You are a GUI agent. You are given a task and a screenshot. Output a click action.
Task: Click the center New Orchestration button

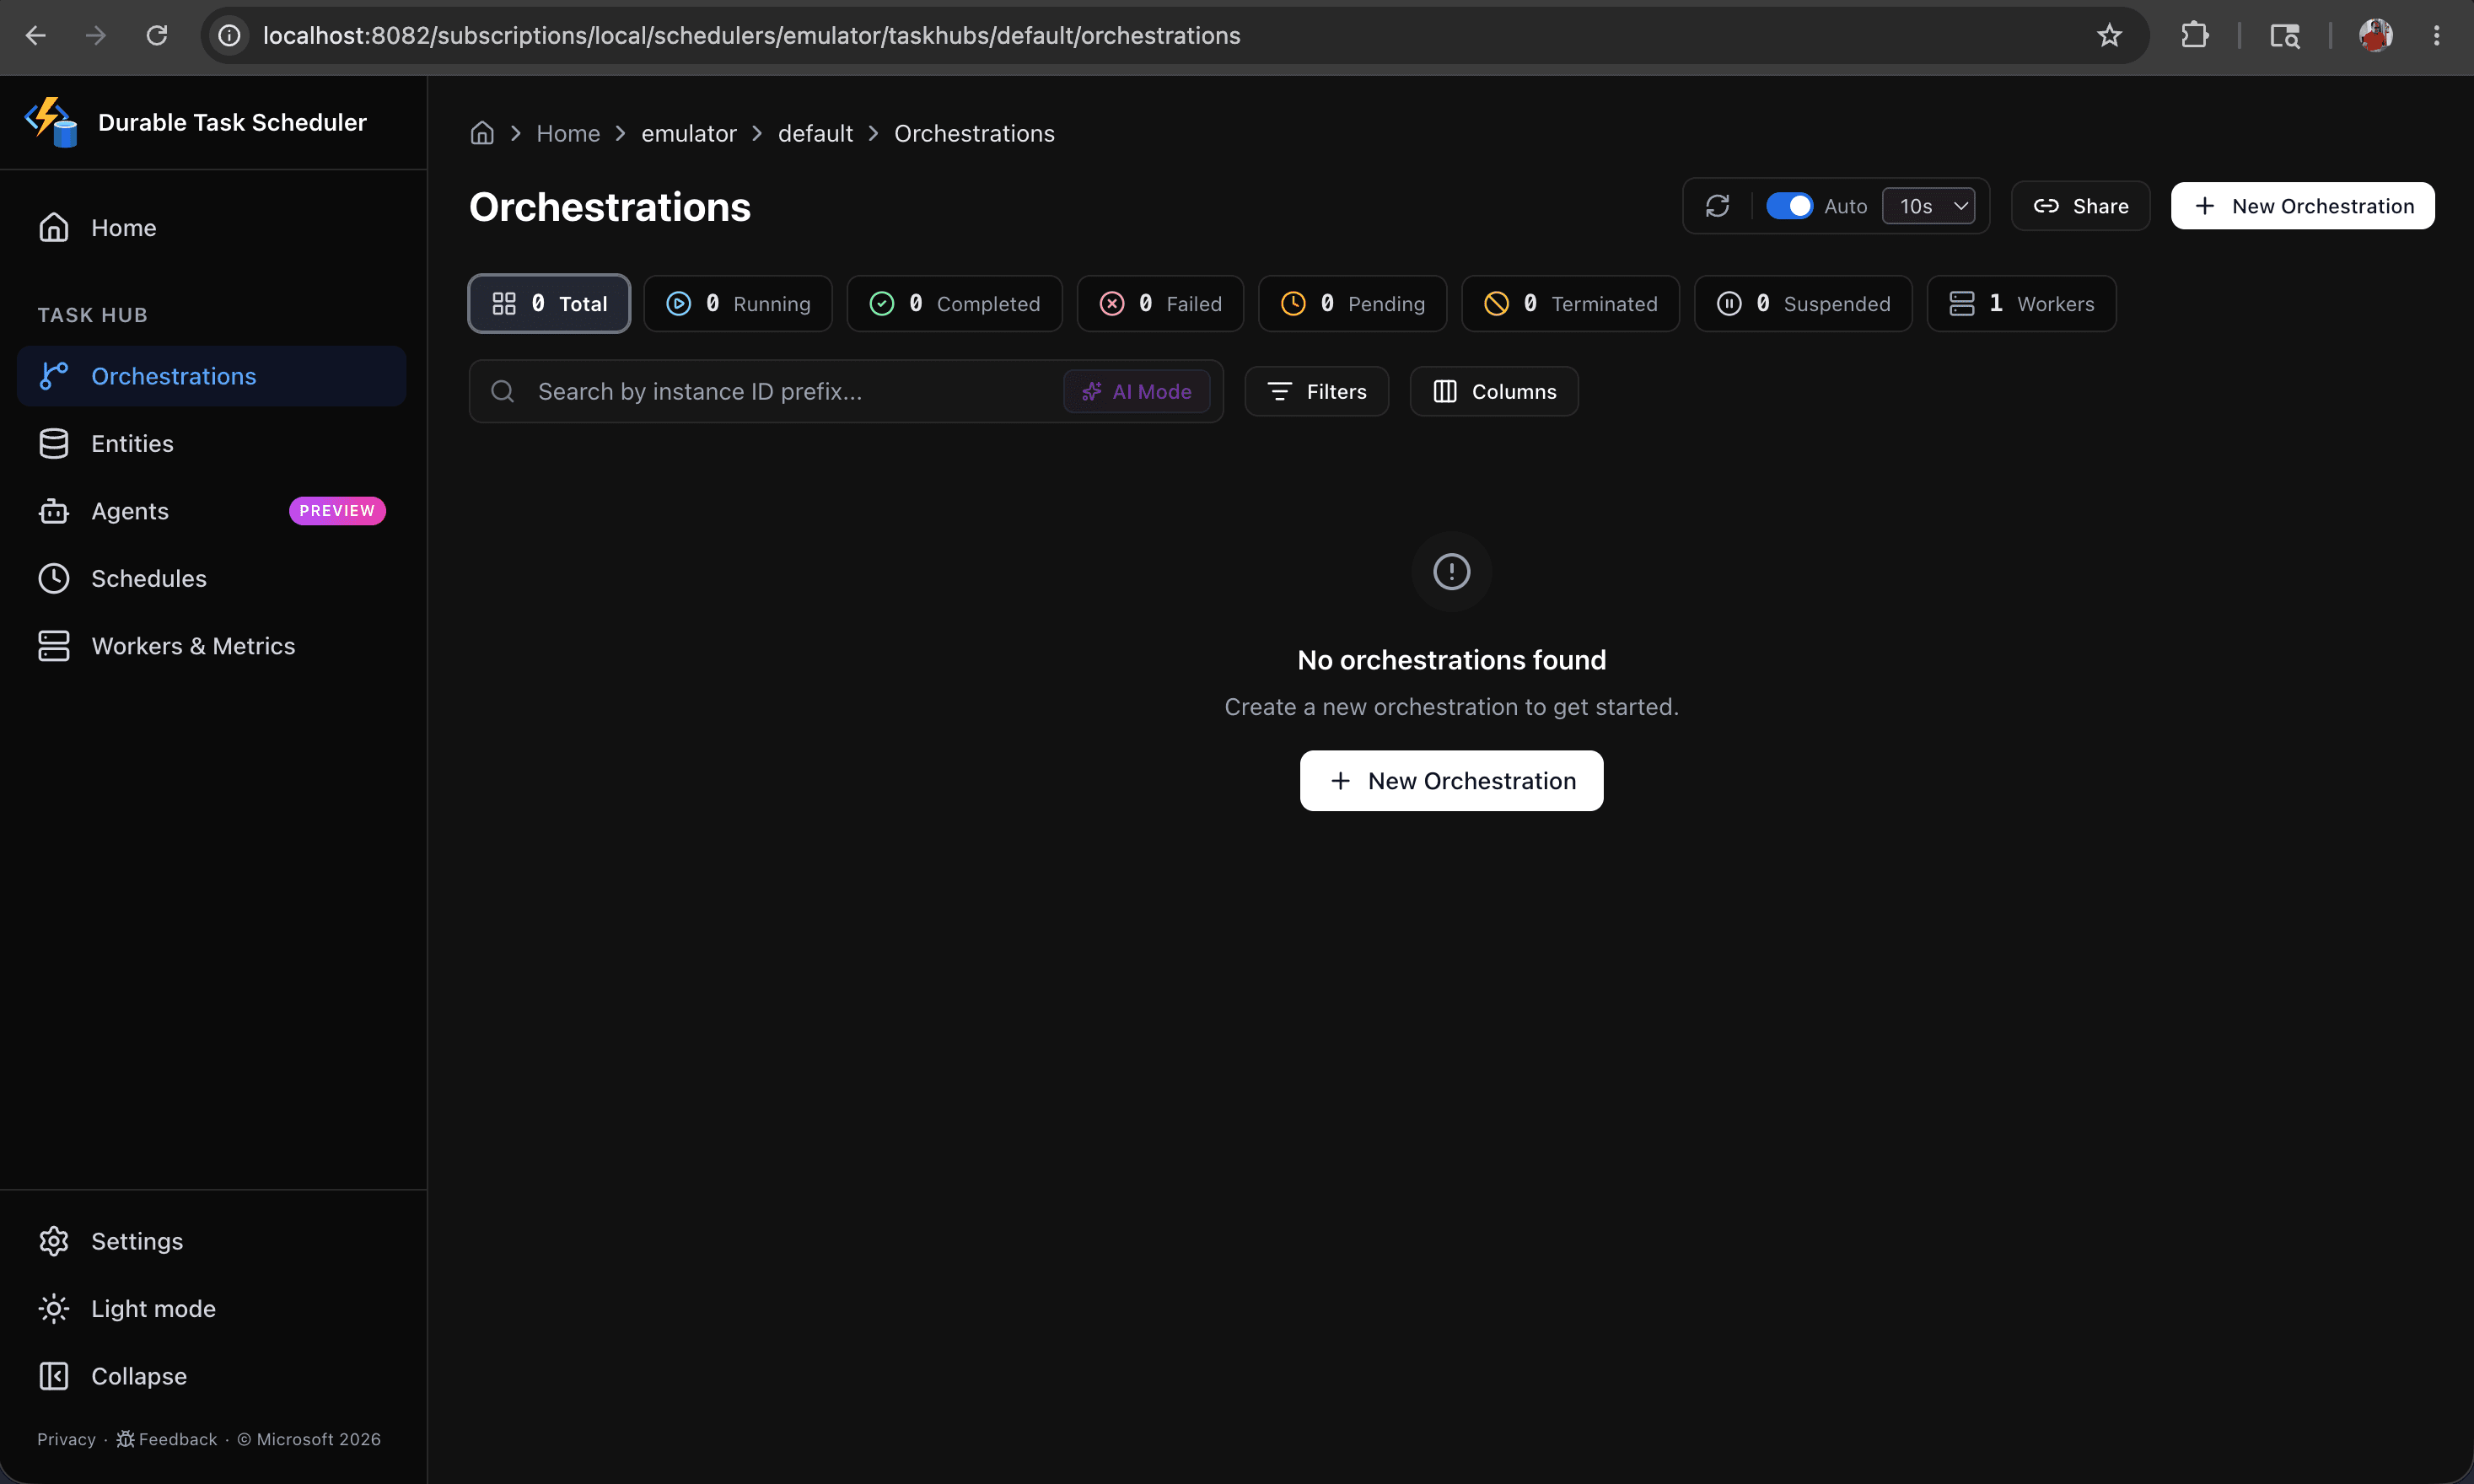coord(1451,781)
